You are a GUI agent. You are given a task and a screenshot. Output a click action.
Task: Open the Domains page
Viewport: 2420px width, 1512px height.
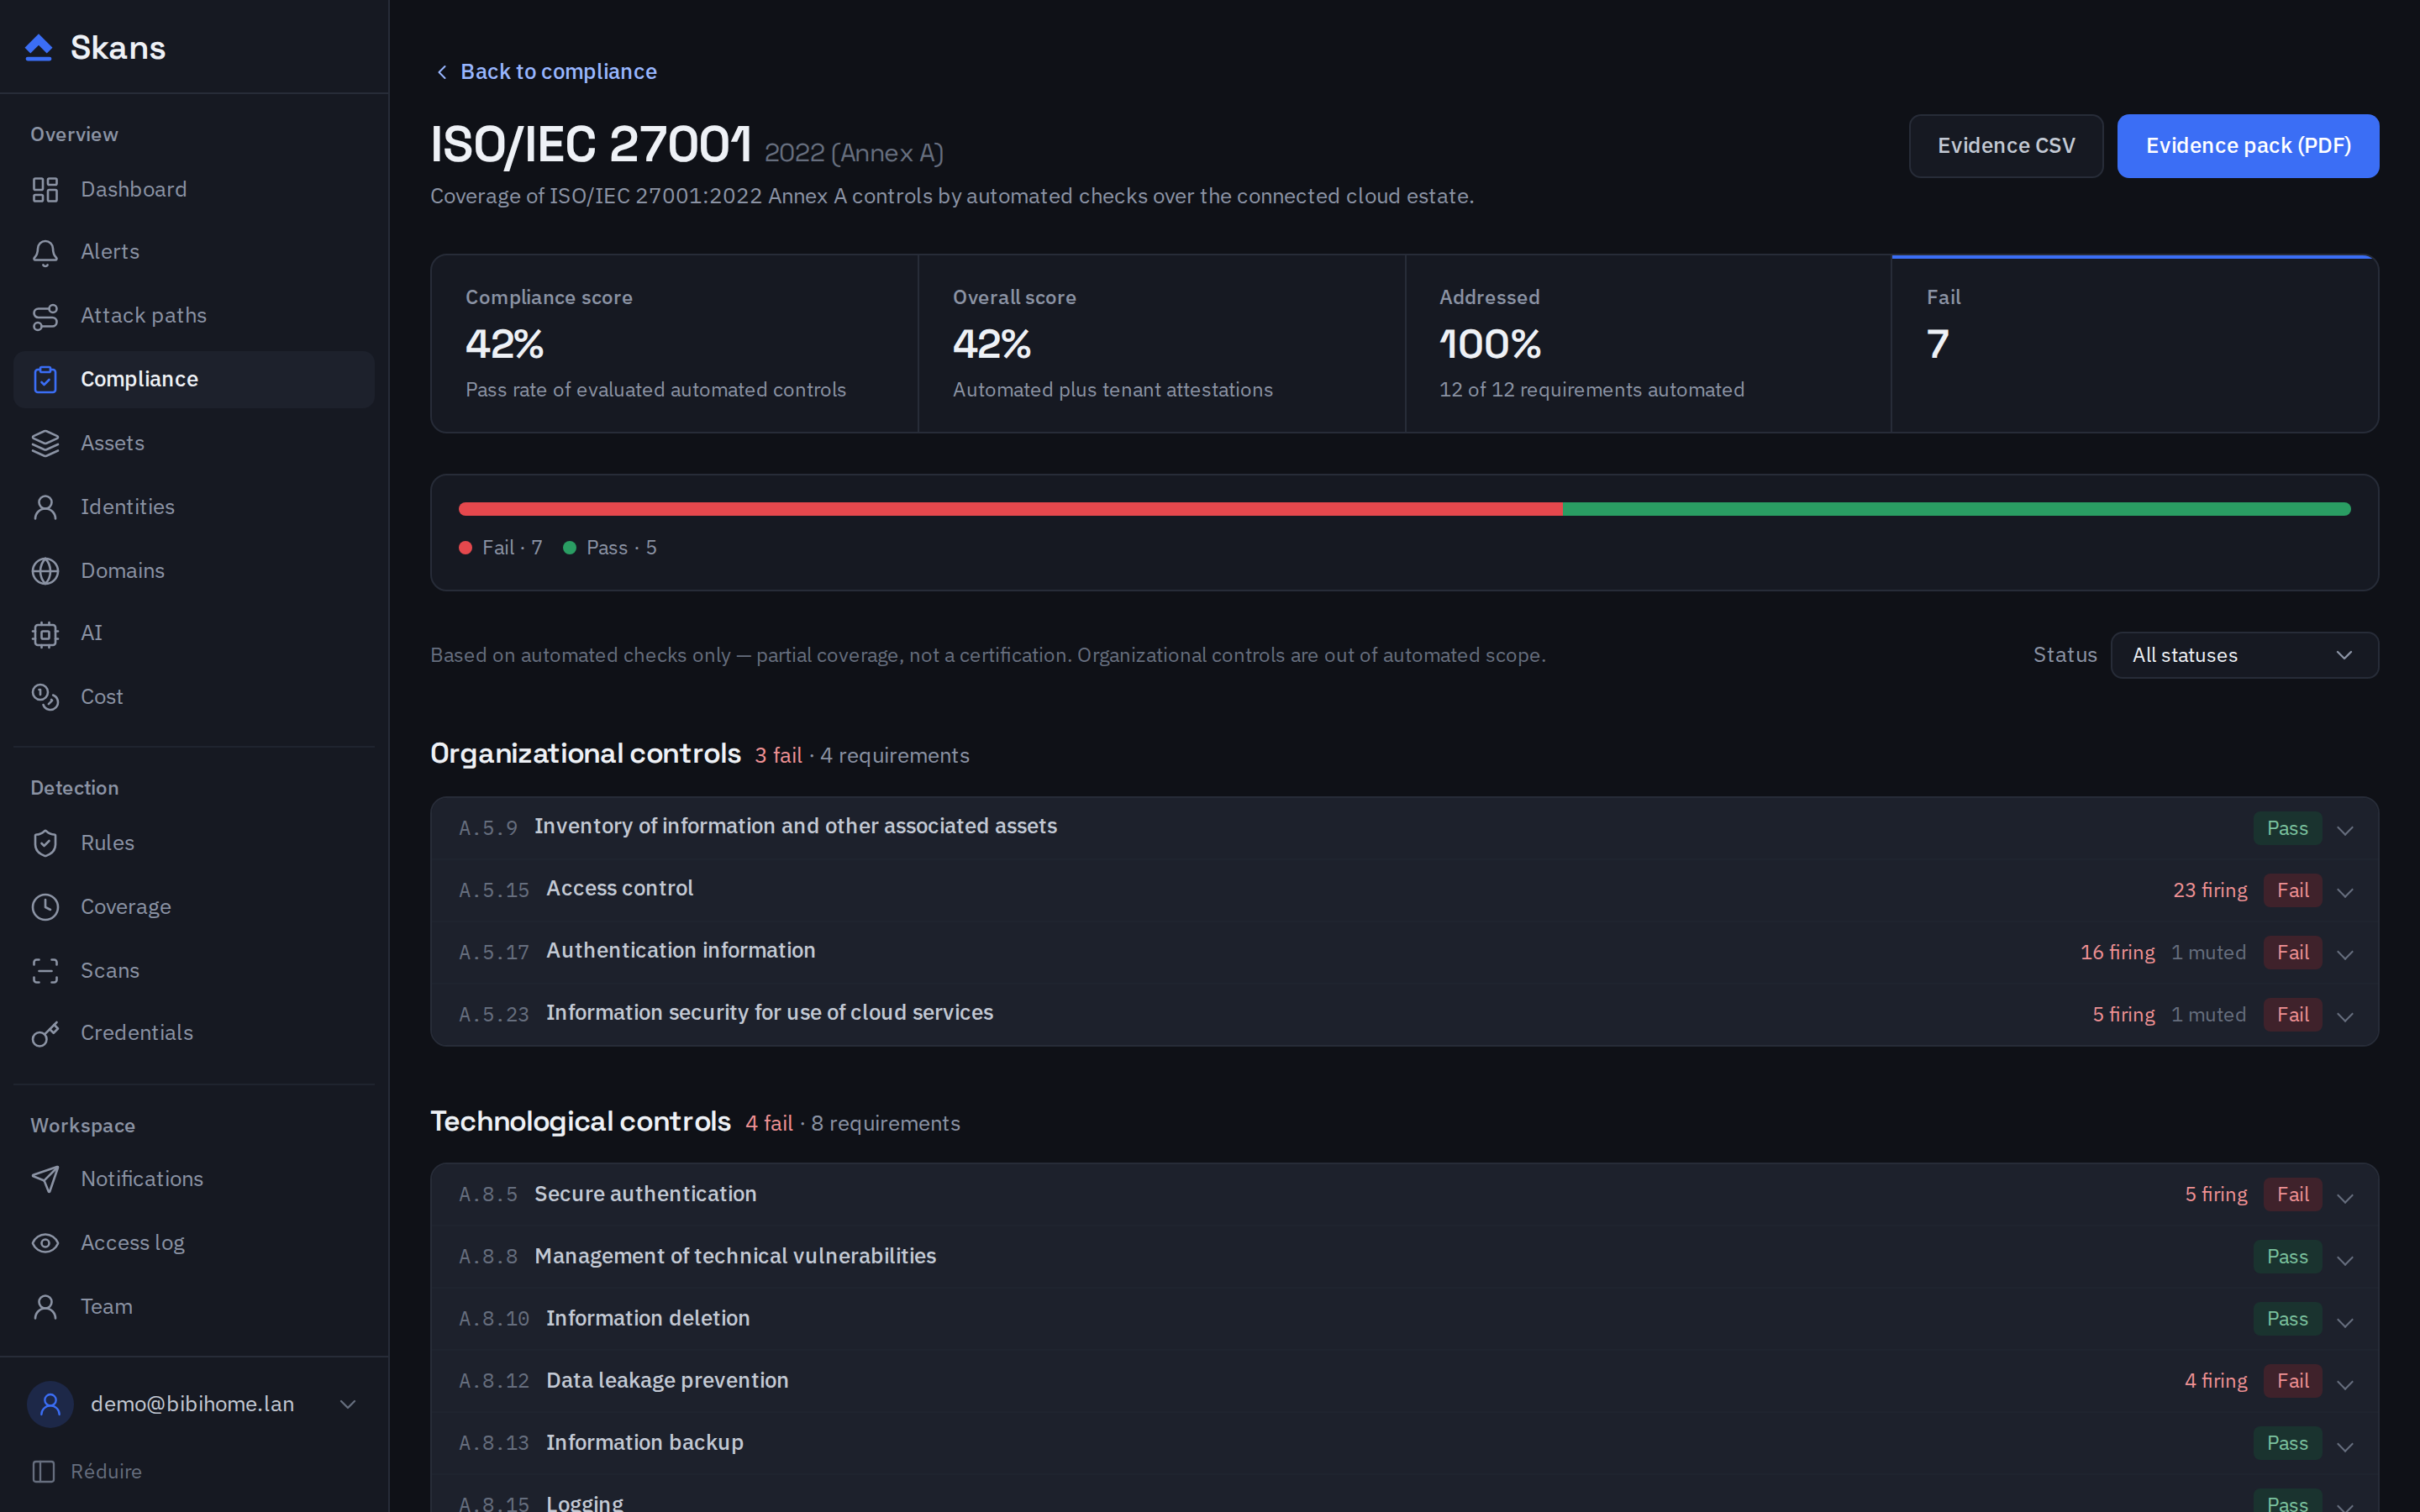pyautogui.click(x=194, y=570)
